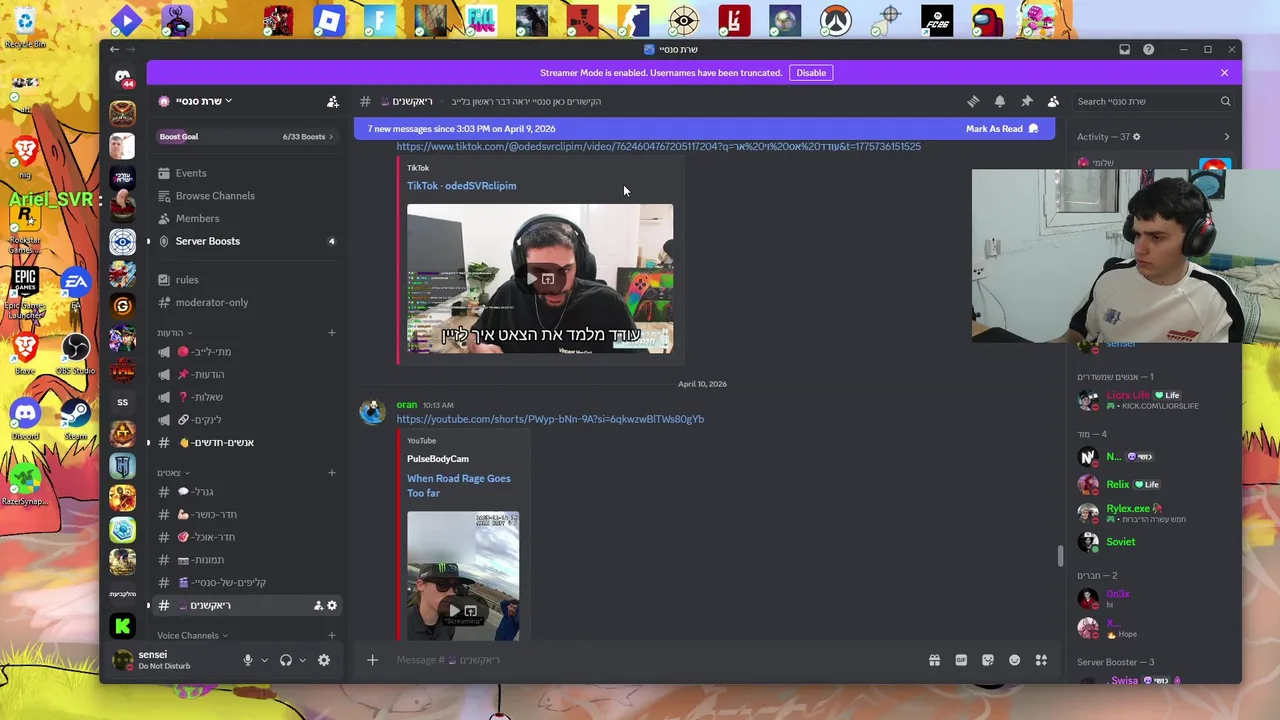Click the plus attach button in message bar

point(372,660)
